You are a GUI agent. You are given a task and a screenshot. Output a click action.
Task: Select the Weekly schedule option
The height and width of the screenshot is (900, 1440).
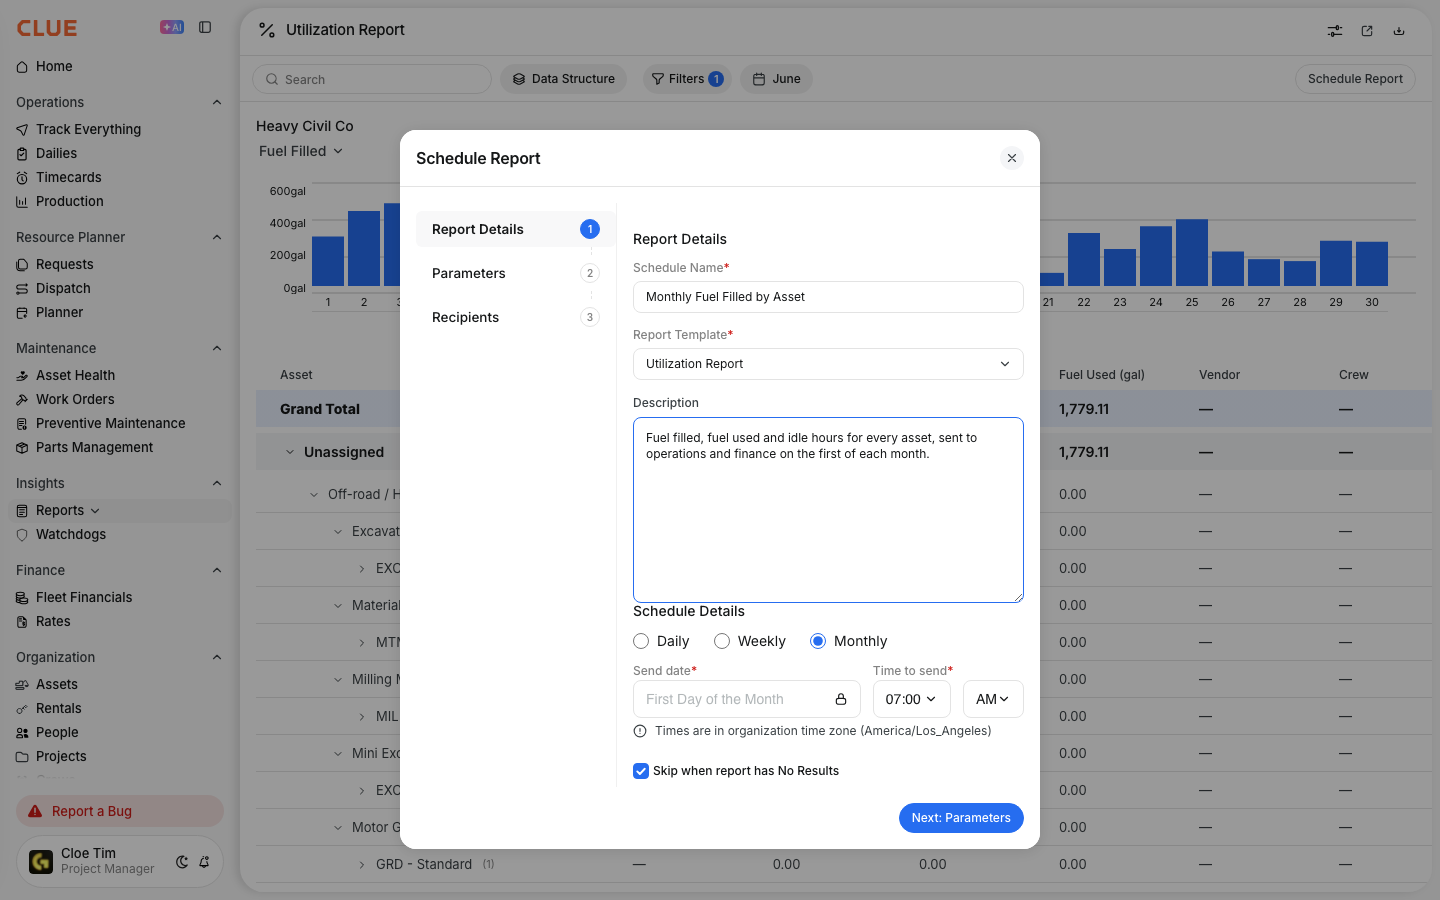(722, 641)
